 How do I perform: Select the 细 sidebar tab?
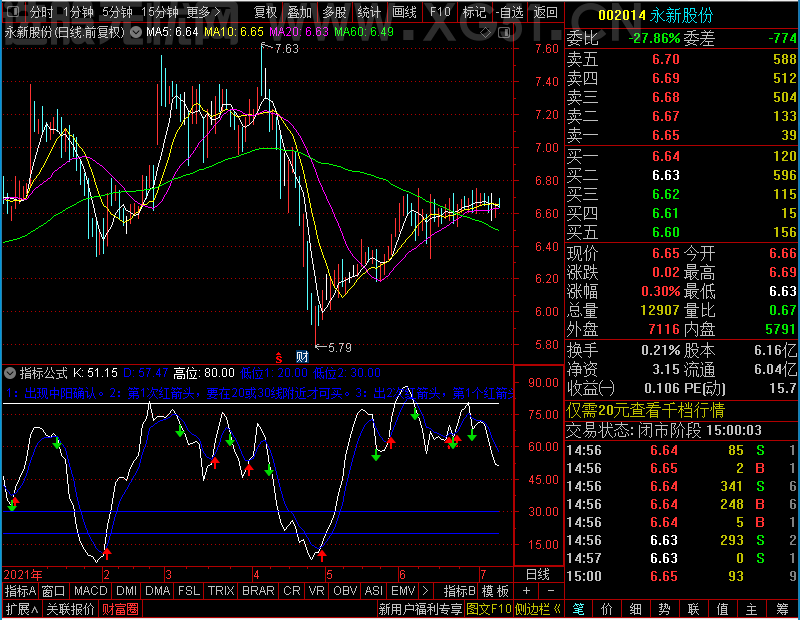point(636,609)
